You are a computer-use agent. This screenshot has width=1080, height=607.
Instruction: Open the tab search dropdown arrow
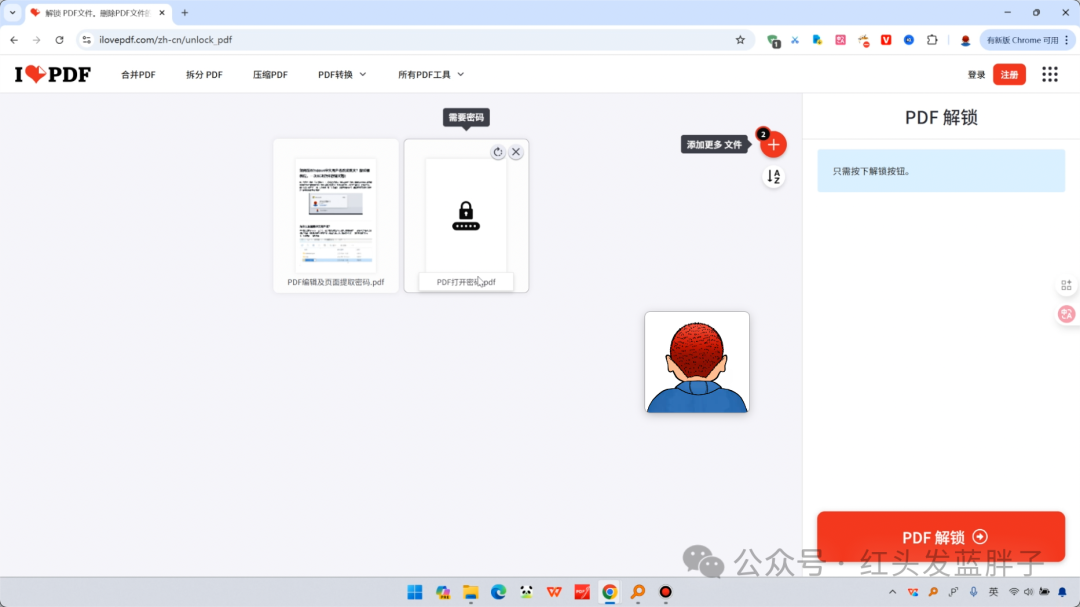click(13, 13)
